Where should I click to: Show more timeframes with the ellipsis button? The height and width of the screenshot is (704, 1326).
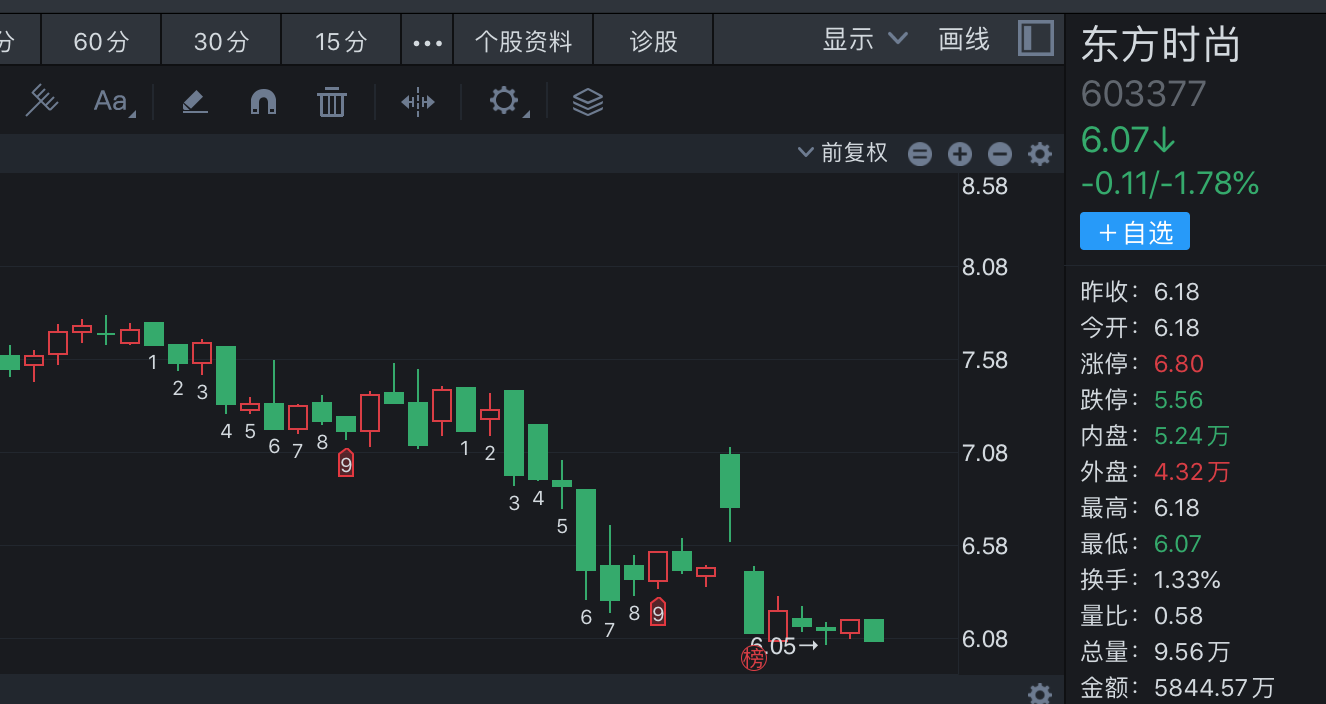click(x=427, y=42)
